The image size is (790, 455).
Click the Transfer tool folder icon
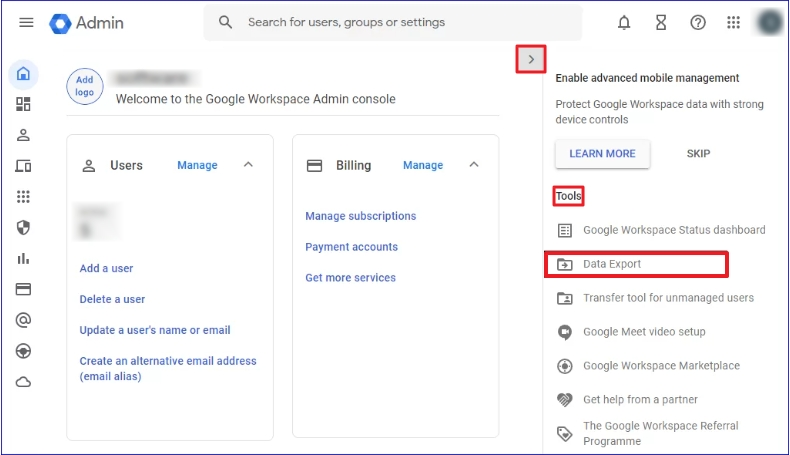click(x=565, y=298)
